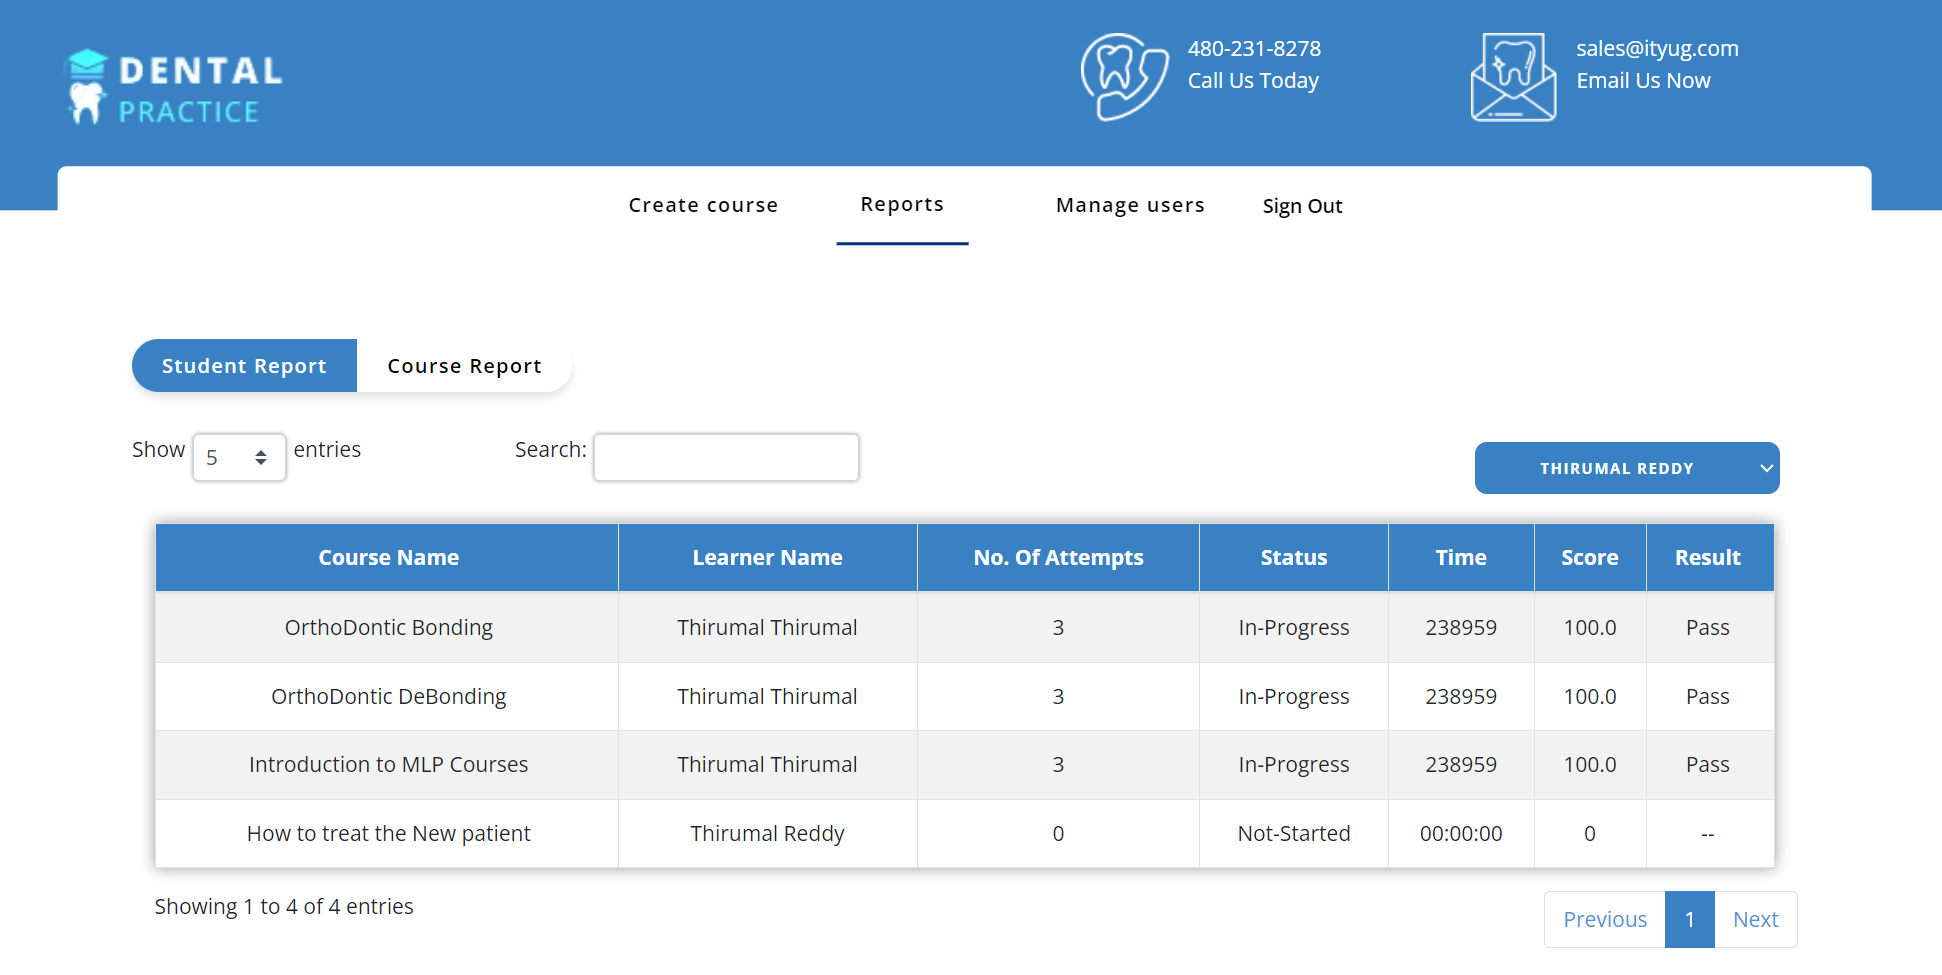Switch to Student Report tab
1942x975 pixels.
point(244,366)
